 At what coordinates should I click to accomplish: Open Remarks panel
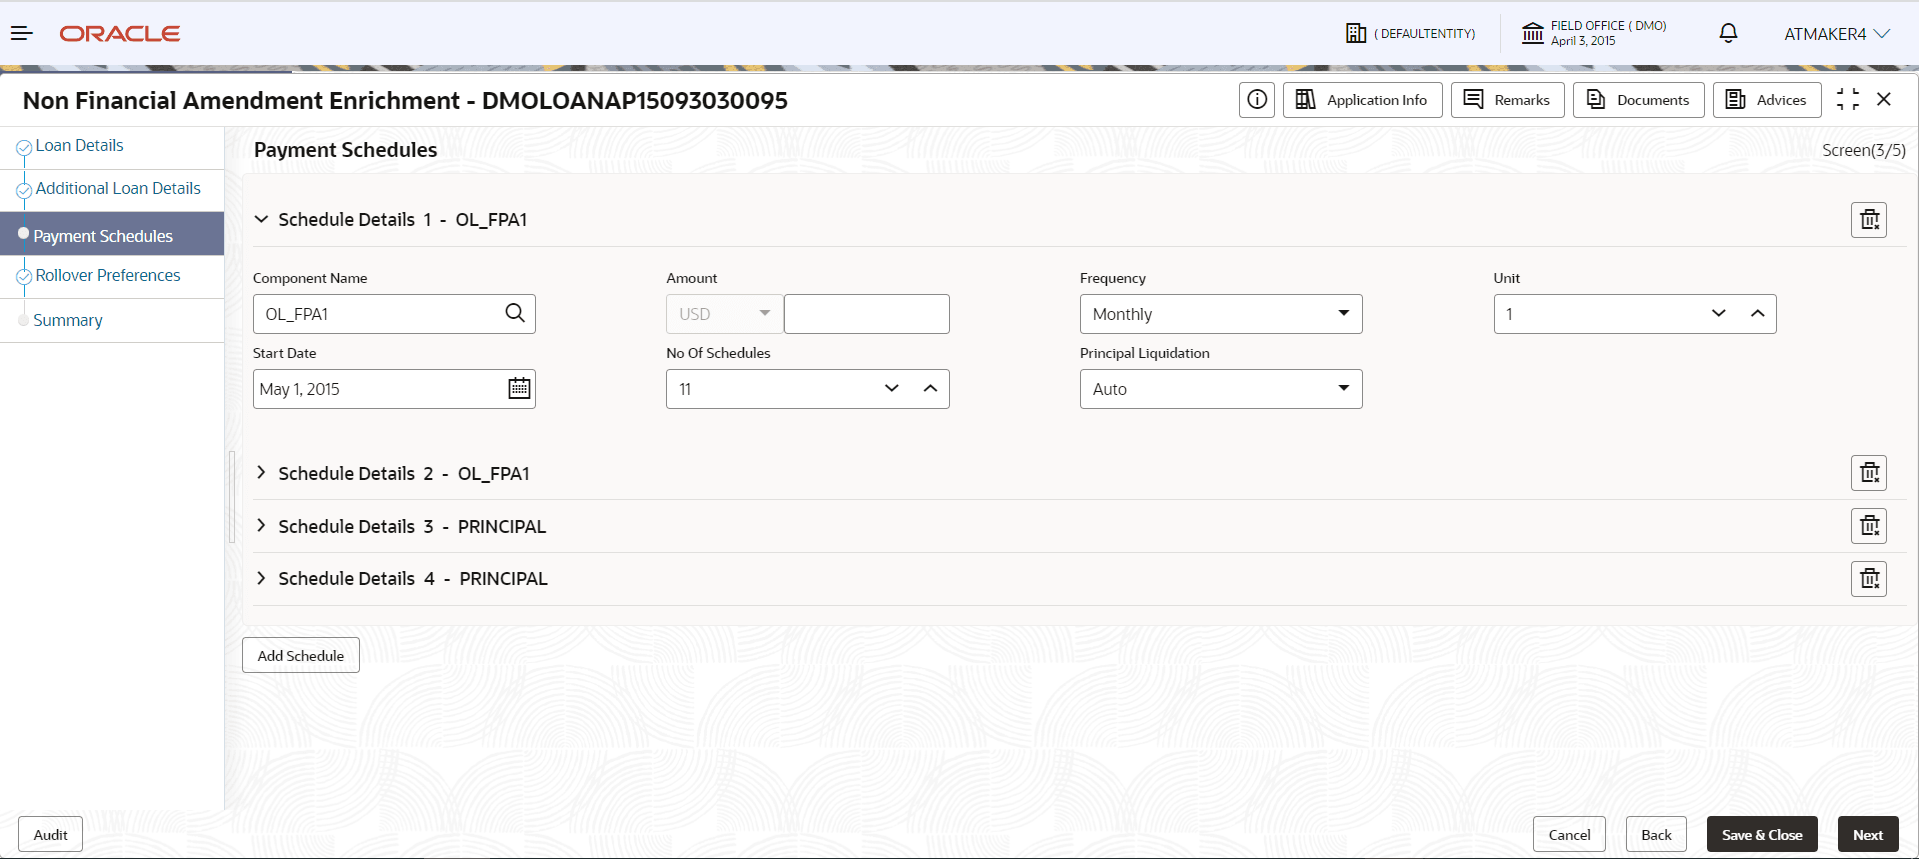pos(1507,100)
